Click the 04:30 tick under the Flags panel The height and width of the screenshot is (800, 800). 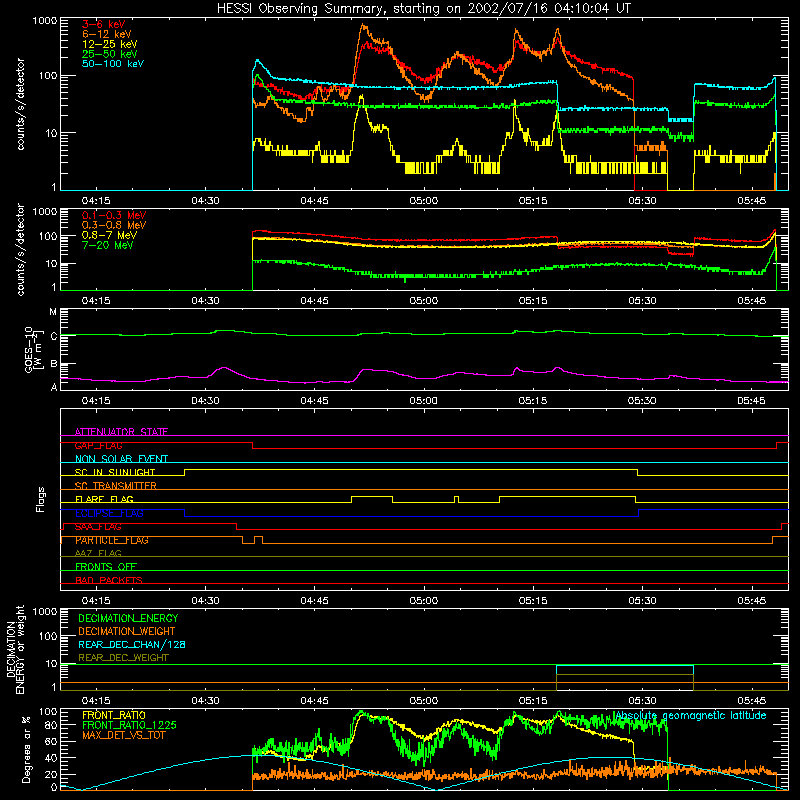click(205, 601)
